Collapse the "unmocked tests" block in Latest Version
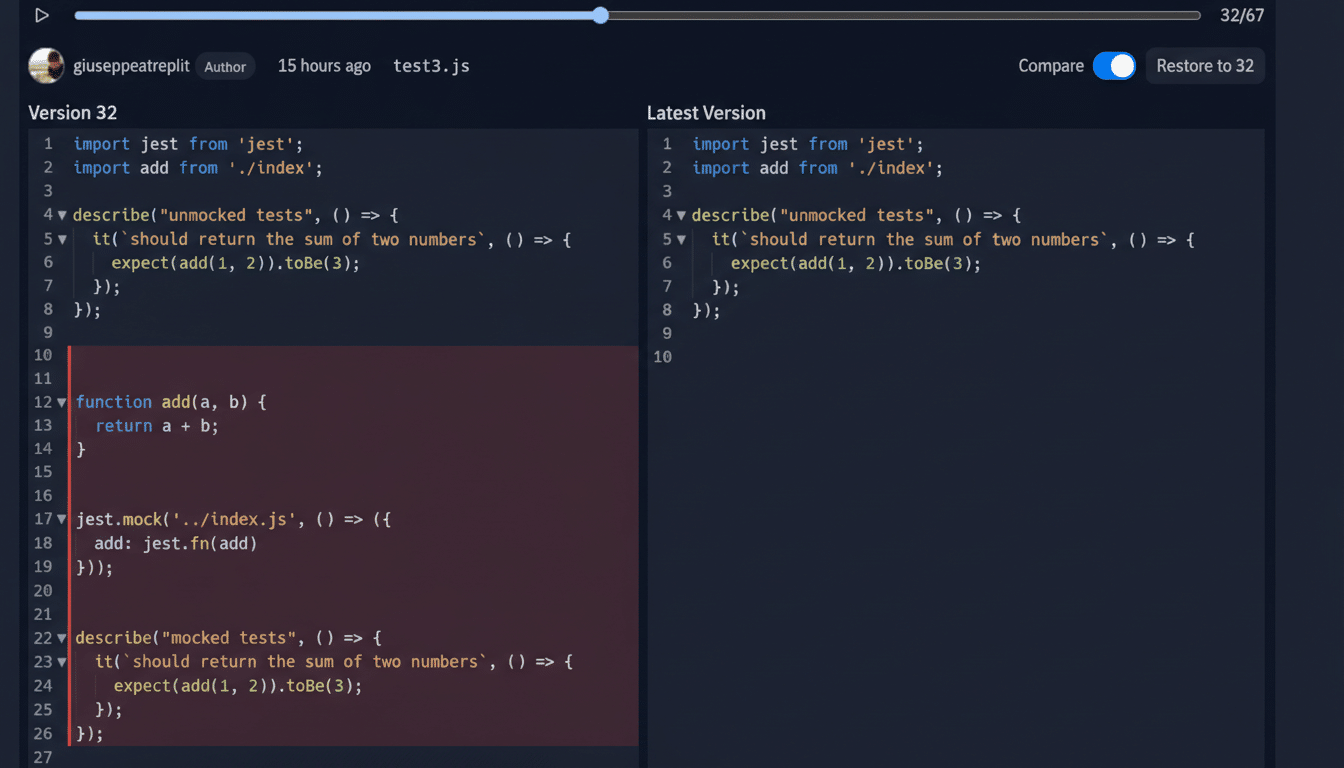1344x768 pixels. click(681, 214)
